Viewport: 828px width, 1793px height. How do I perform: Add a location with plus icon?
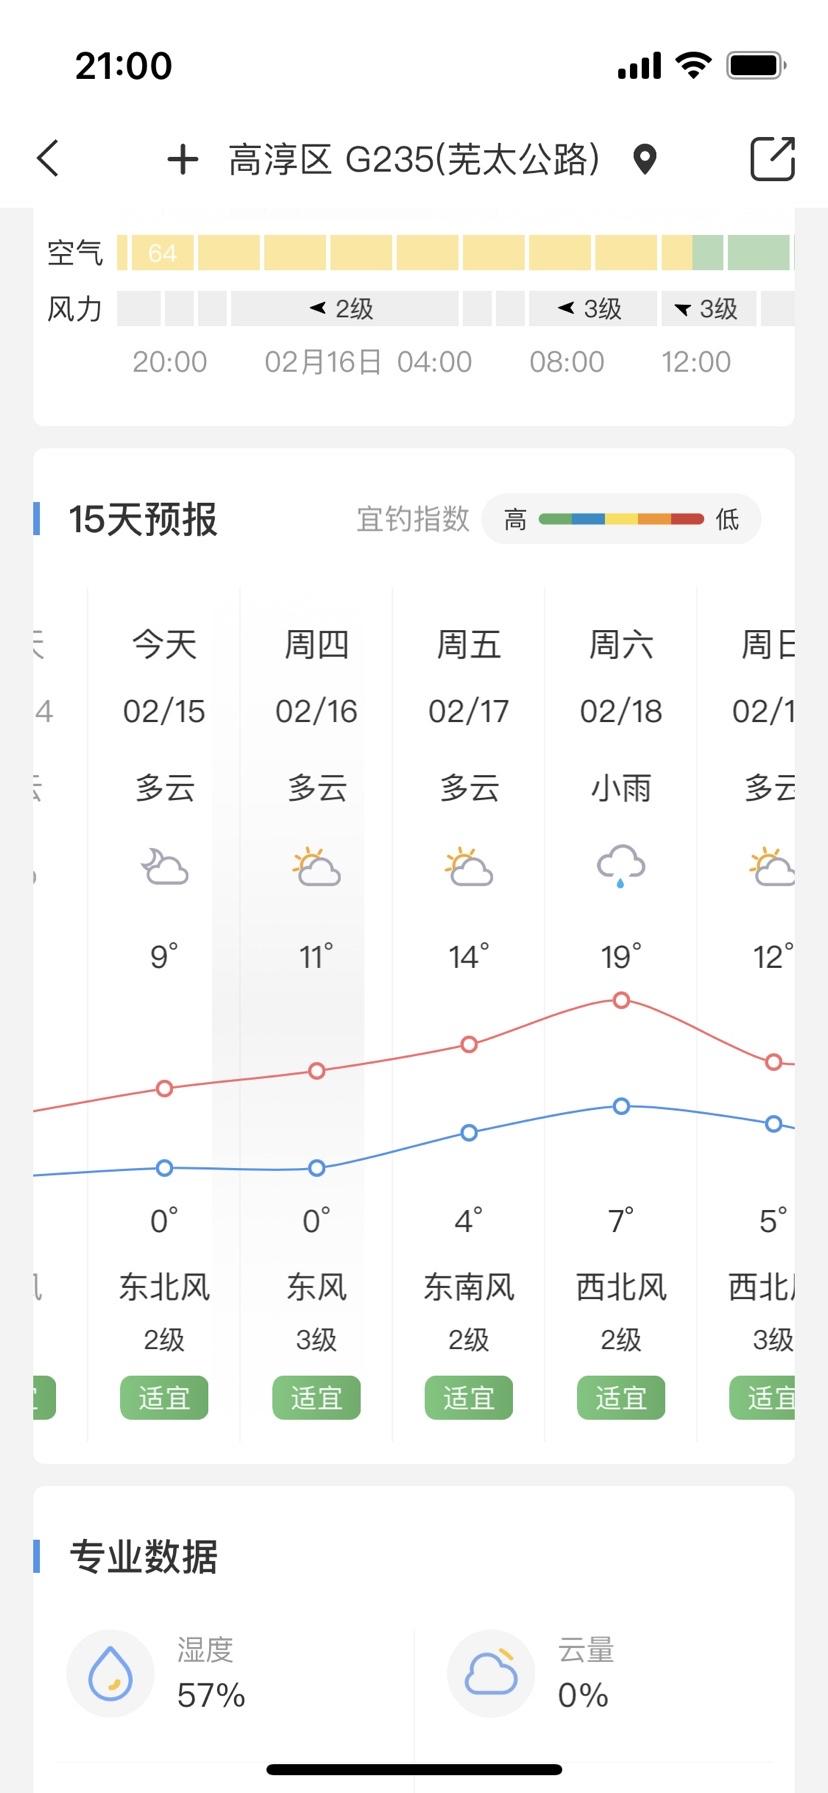(182, 159)
